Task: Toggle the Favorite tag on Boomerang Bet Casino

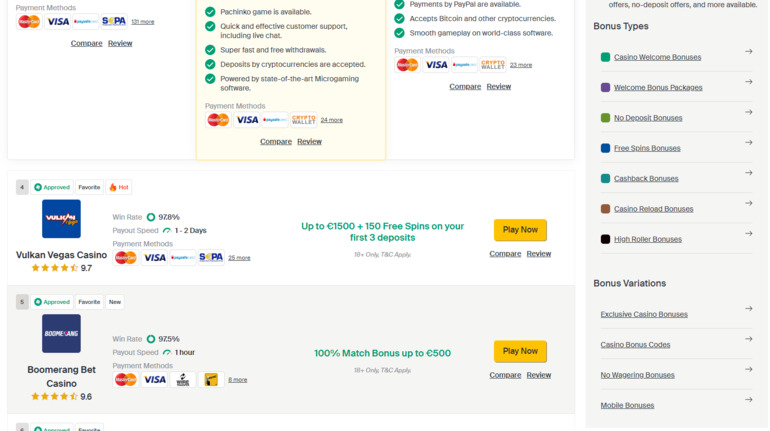Action: pyautogui.click(x=89, y=302)
